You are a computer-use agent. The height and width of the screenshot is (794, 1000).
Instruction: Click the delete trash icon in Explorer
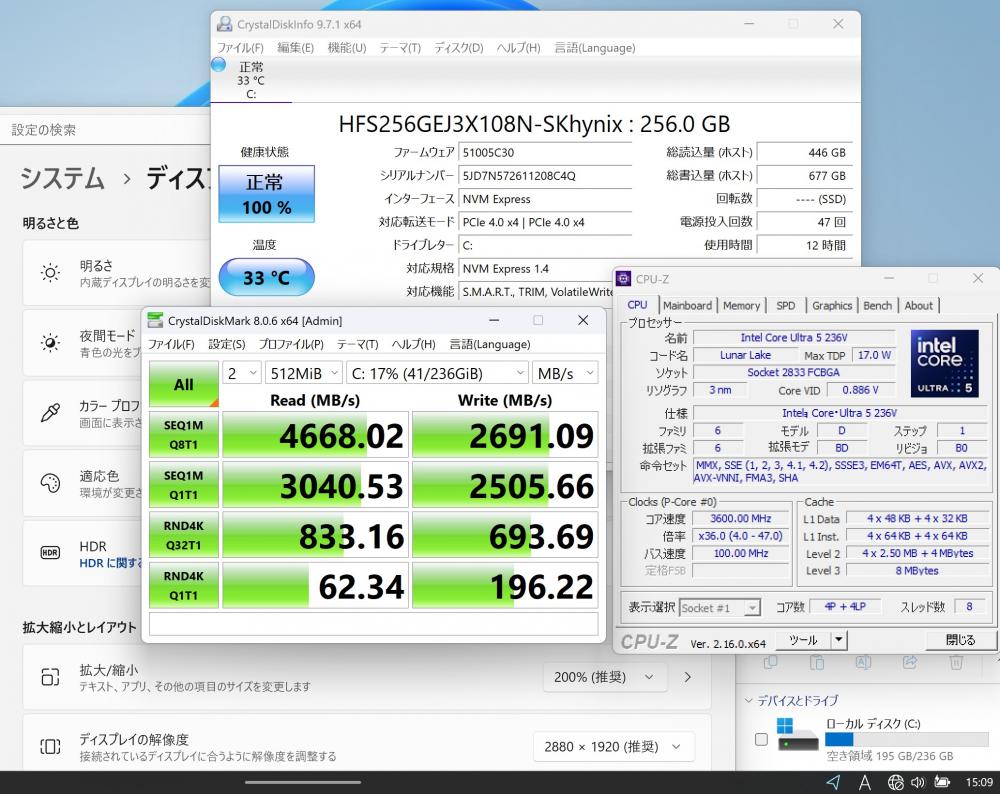pyautogui.click(x=956, y=662)
